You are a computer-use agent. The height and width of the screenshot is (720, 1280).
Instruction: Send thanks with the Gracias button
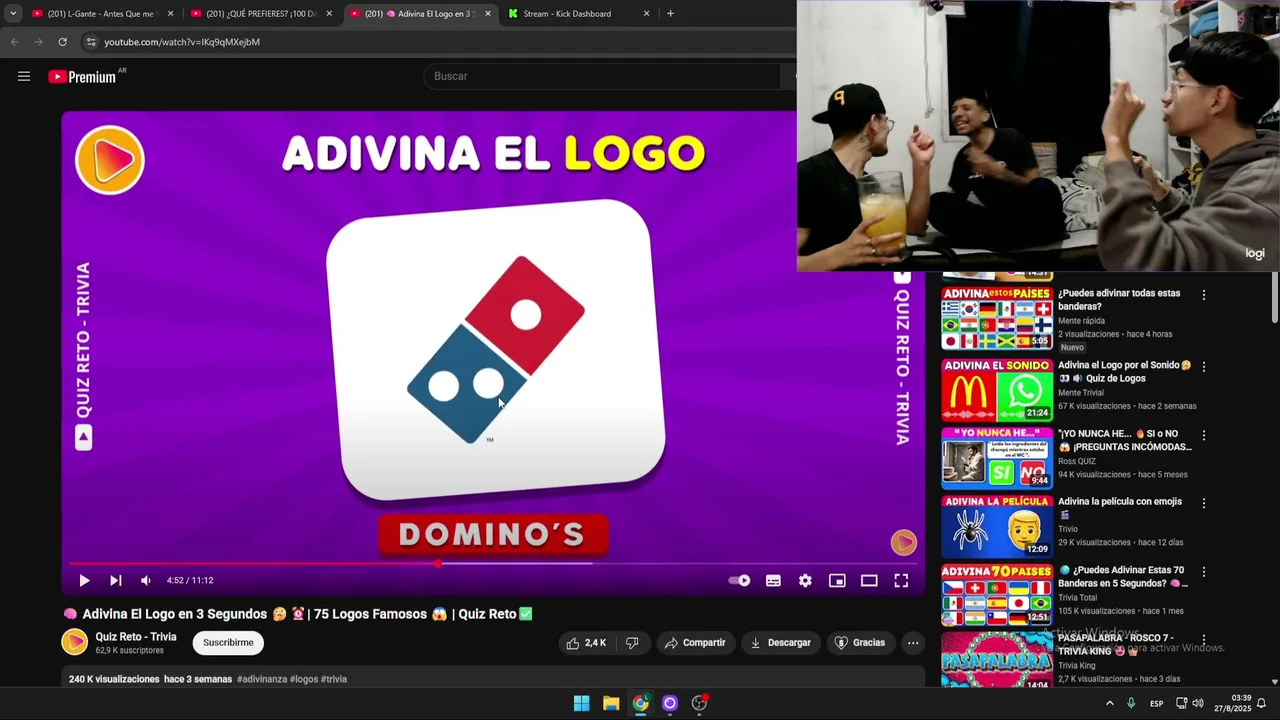(x=860, y=643)
